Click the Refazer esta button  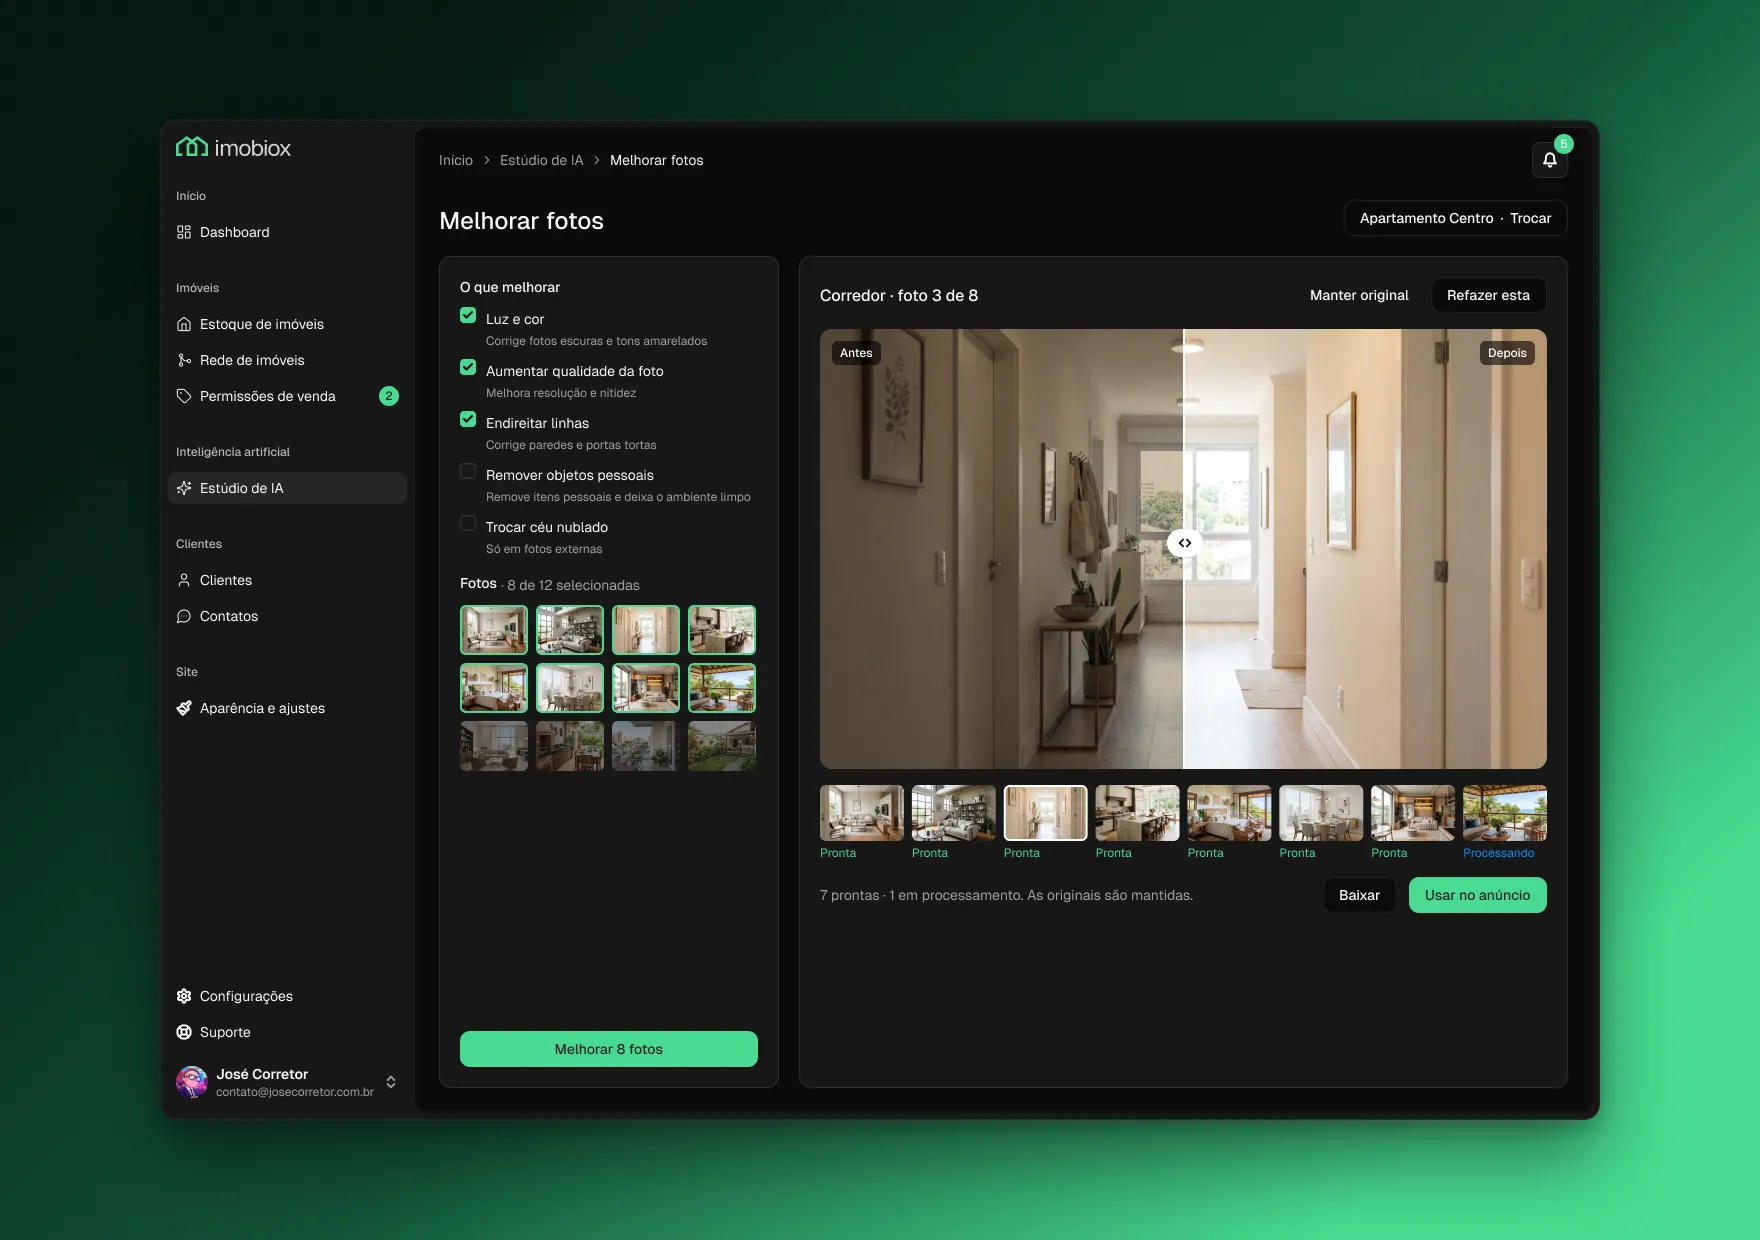[1488, 295]
